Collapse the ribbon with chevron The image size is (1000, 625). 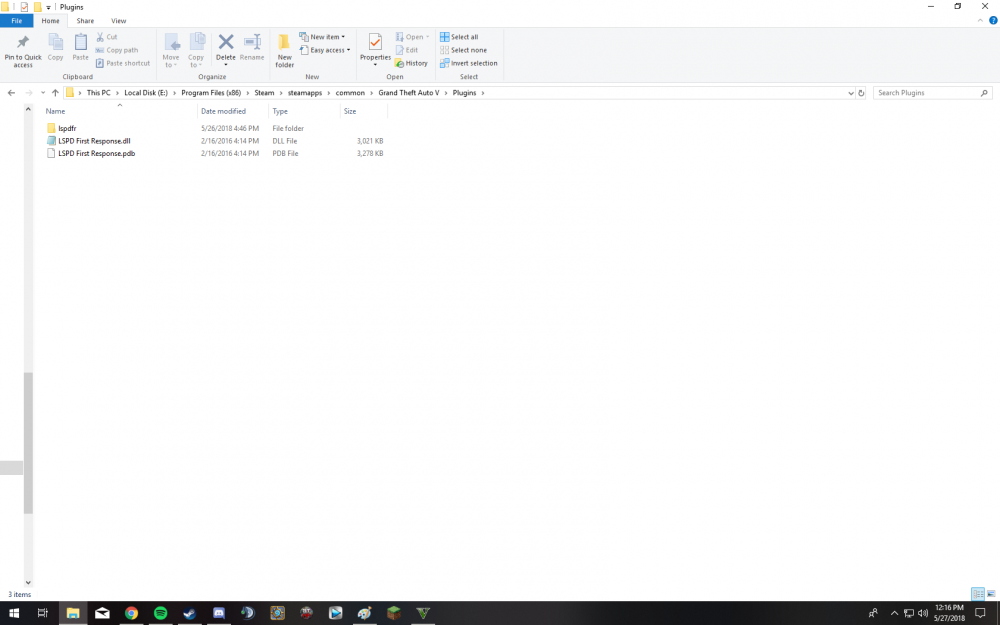tap(980, 20)
